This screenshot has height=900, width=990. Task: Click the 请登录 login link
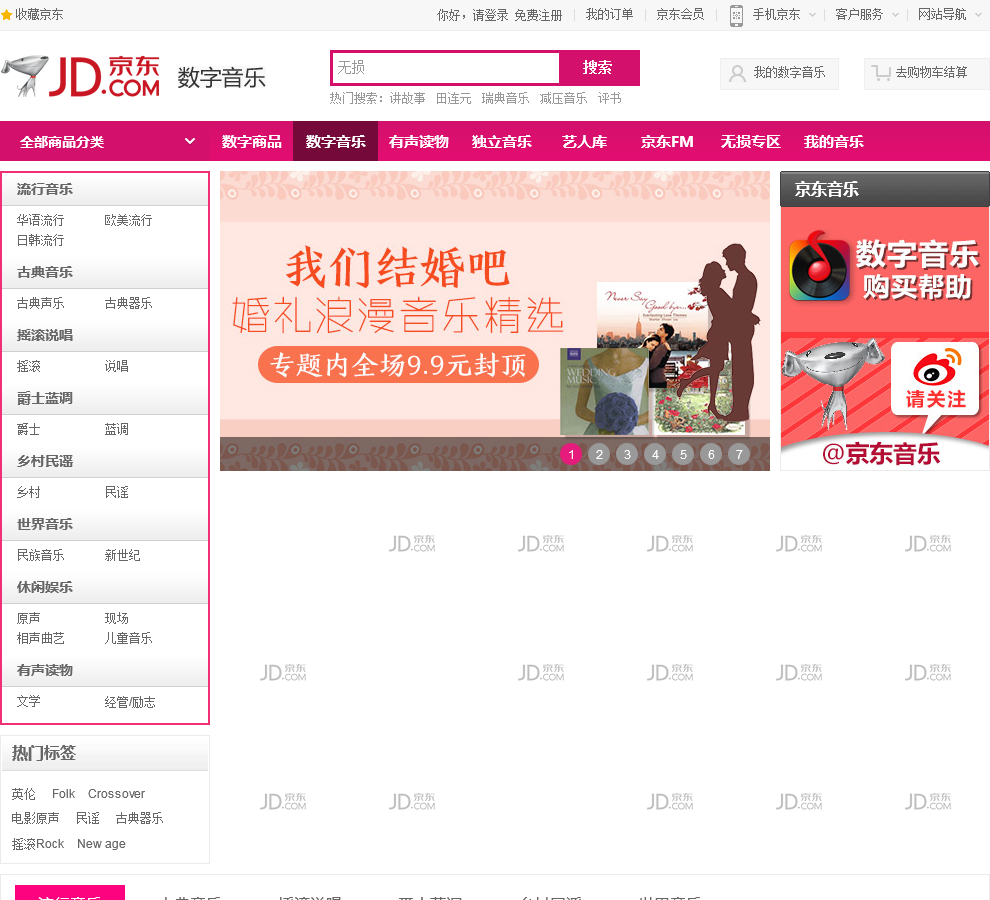(x=490, y=15)
